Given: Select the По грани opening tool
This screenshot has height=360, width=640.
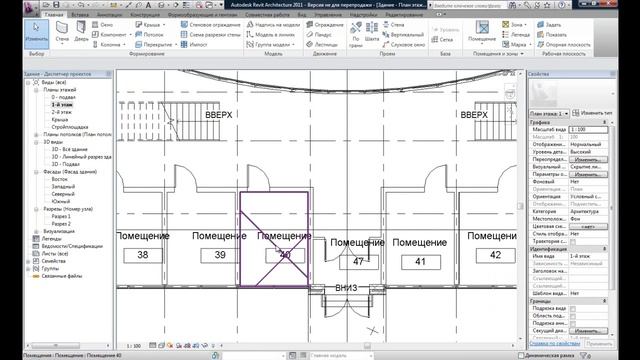Looking at the screenshot, I should click(356, 33).
